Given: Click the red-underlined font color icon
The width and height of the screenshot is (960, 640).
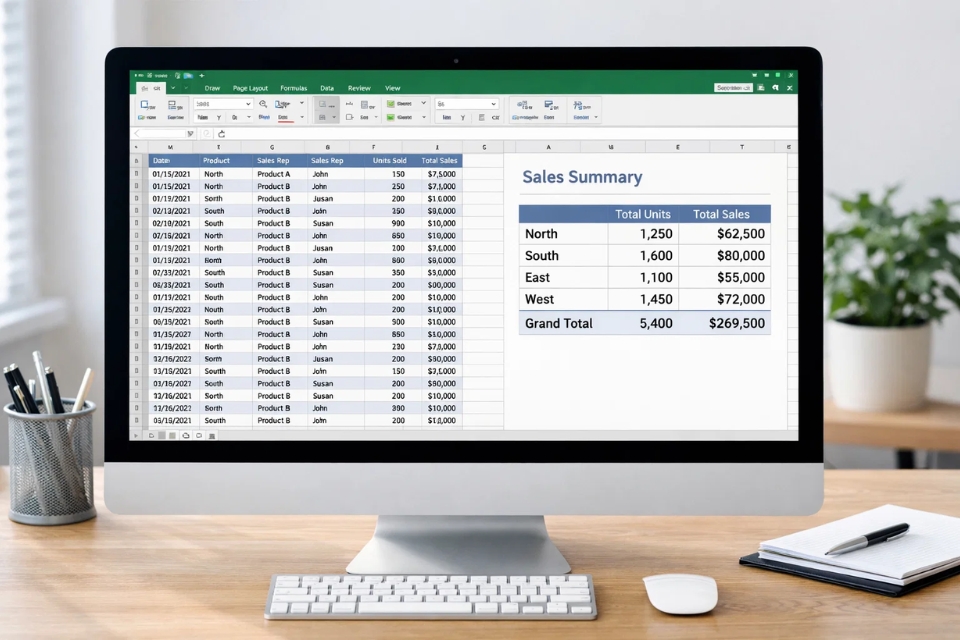Looking at the screenshot, I should coord(284,118).
